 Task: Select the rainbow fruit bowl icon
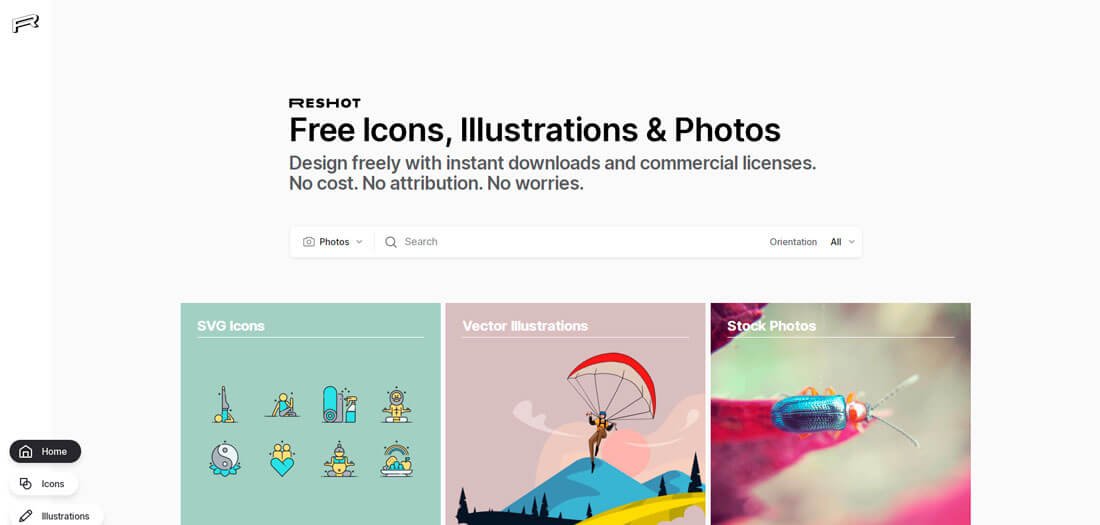(x=396, y=459)
